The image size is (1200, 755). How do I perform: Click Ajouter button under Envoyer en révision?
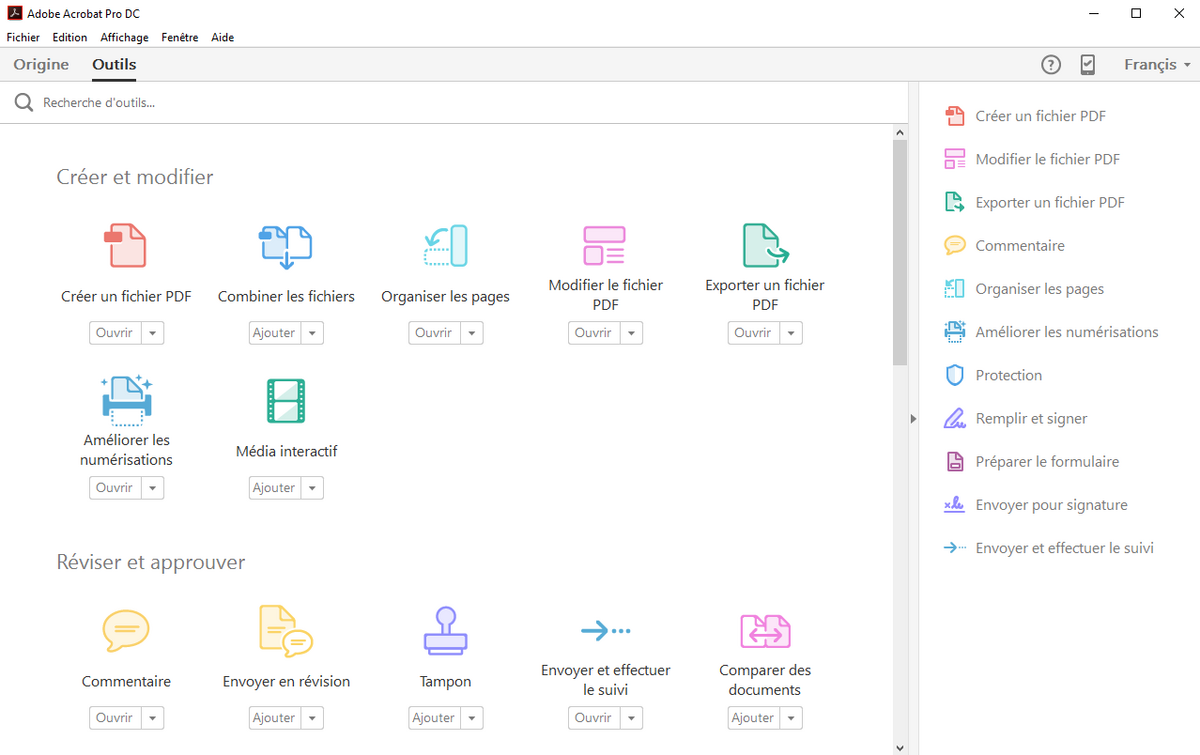tap(275, 718)
